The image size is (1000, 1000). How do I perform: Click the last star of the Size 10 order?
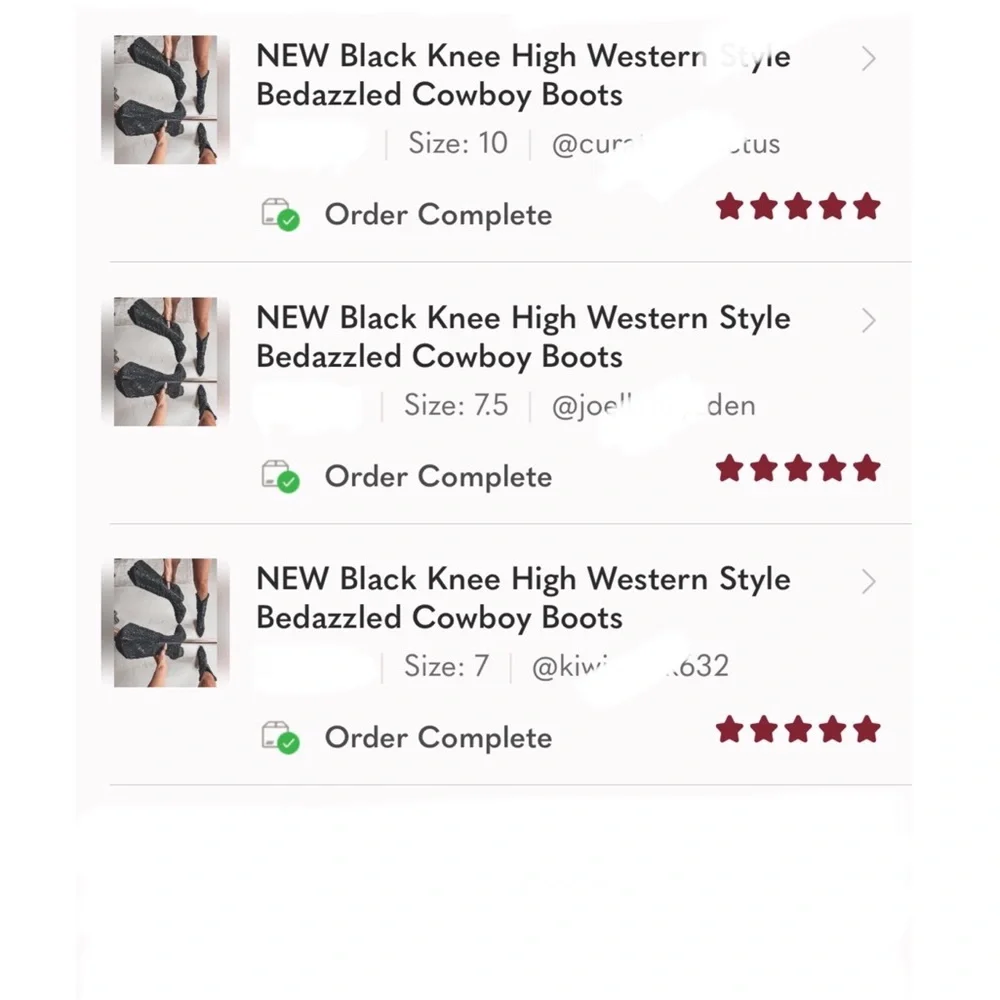tap(868, 206)
